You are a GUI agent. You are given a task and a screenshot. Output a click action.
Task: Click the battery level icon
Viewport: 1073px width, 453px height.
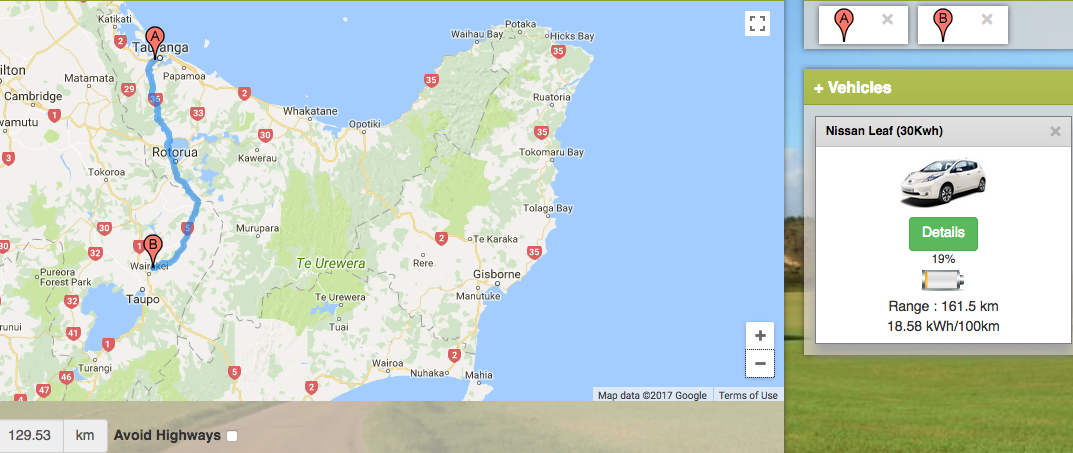(x=943, y=280)
